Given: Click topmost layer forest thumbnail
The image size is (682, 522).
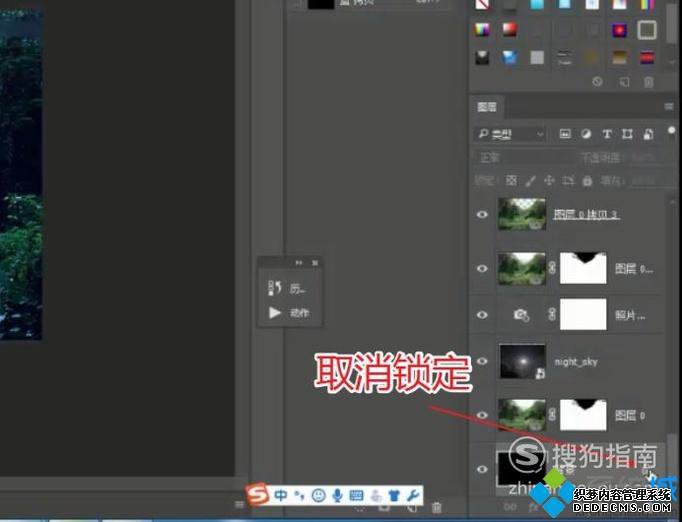Looking at the screenshot, I should [x=522, y=214].
